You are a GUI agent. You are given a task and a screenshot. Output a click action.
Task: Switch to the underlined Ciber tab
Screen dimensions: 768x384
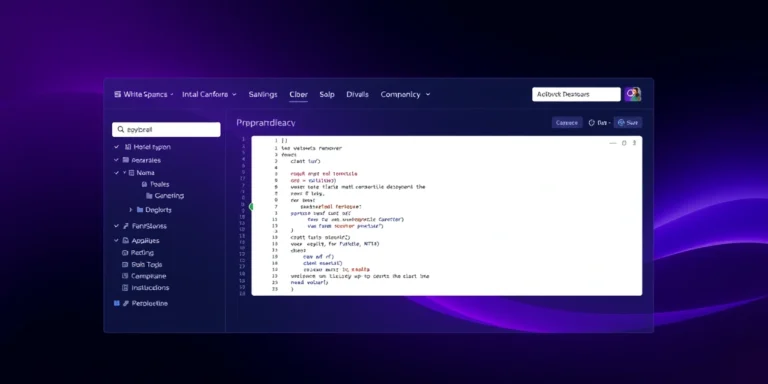pyautogui.click(x=298, y=95)
